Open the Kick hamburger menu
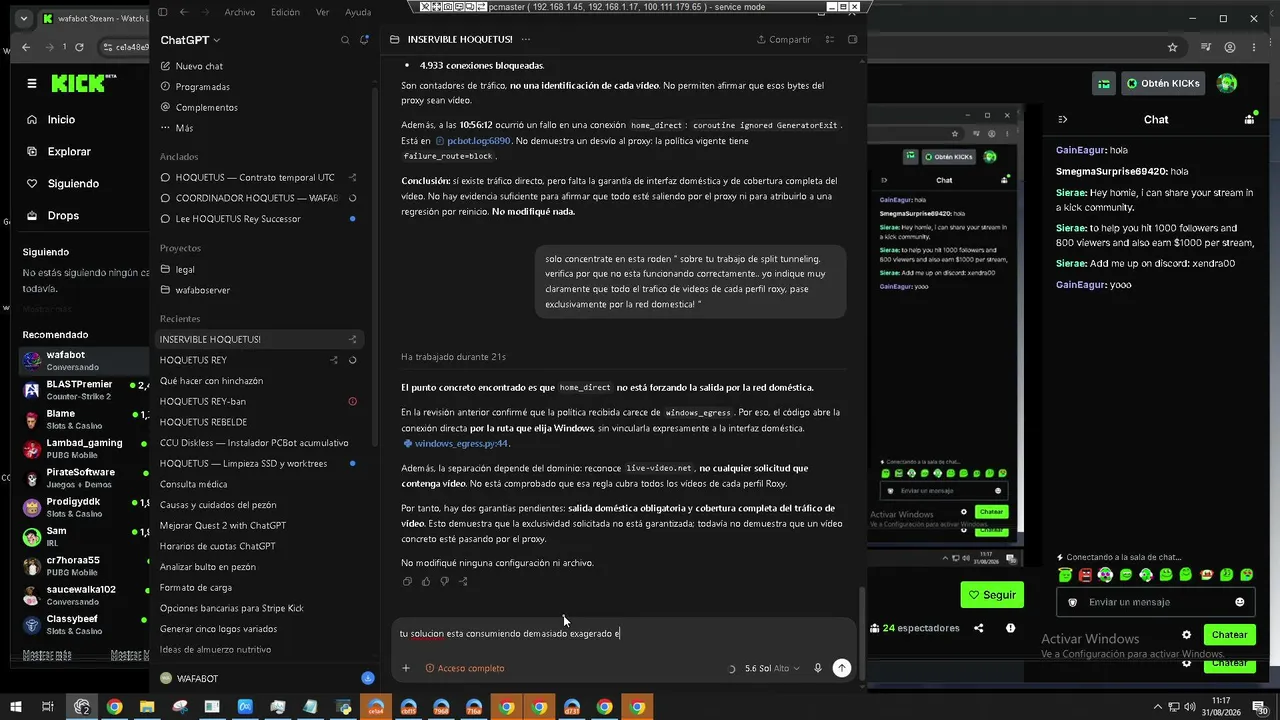Screen dimensions: 1280x720 click(x=32, y=84)
